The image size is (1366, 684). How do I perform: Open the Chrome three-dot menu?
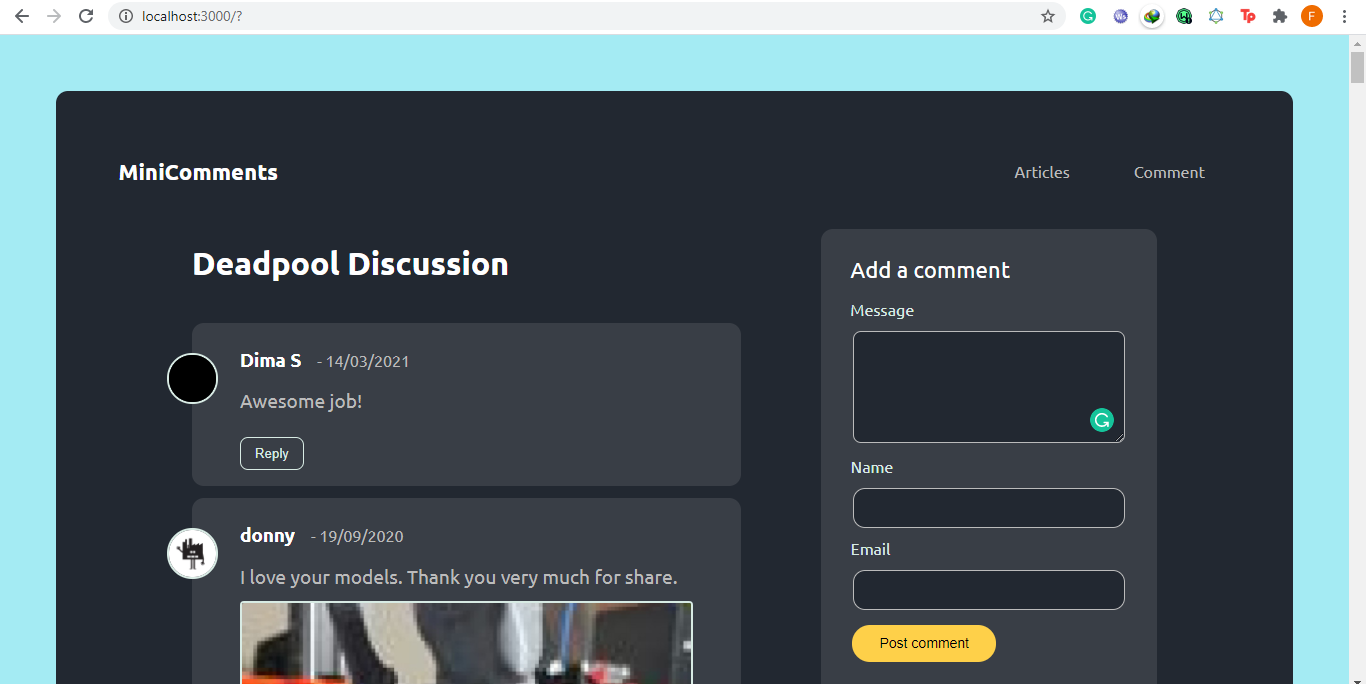[1344, 16]
